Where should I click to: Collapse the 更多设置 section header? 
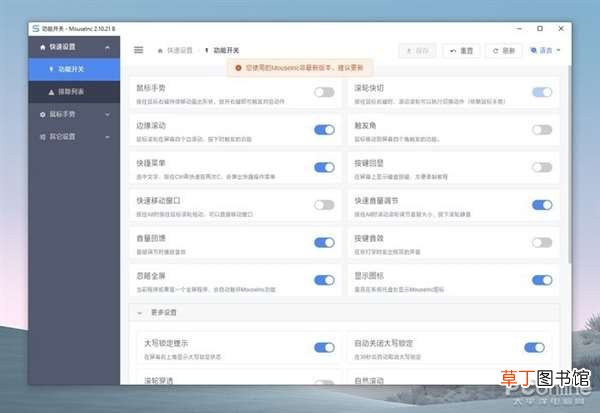344,313
